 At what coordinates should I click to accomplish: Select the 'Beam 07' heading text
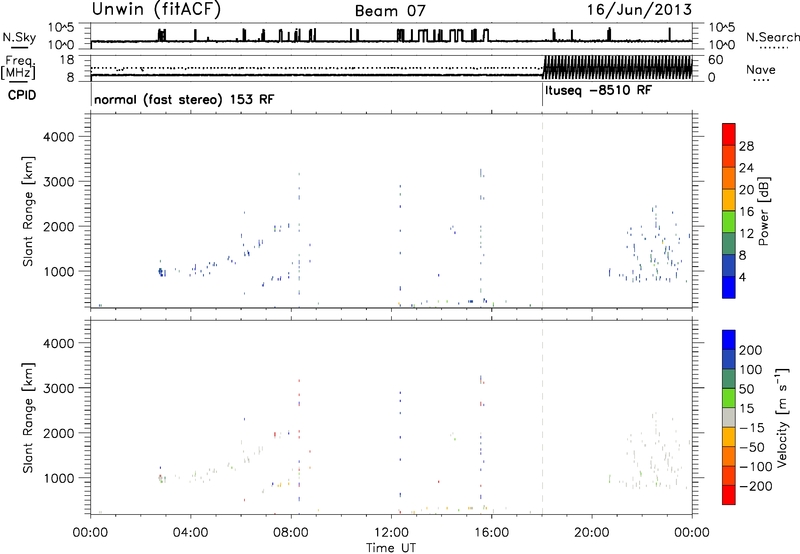point(390,11)
